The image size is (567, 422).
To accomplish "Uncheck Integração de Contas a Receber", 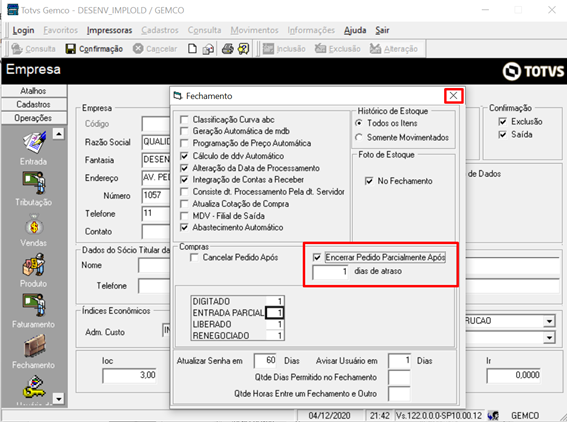I will [x=184, y=180].
